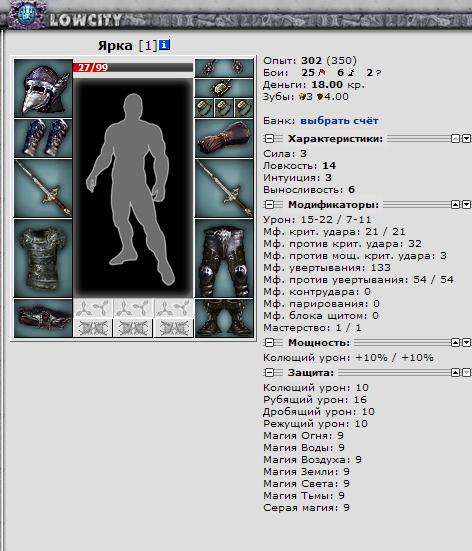The width and height of the screenshot is (472, 551).
Task: Collapse the Модификаторы section
Action: coord(269,205)
